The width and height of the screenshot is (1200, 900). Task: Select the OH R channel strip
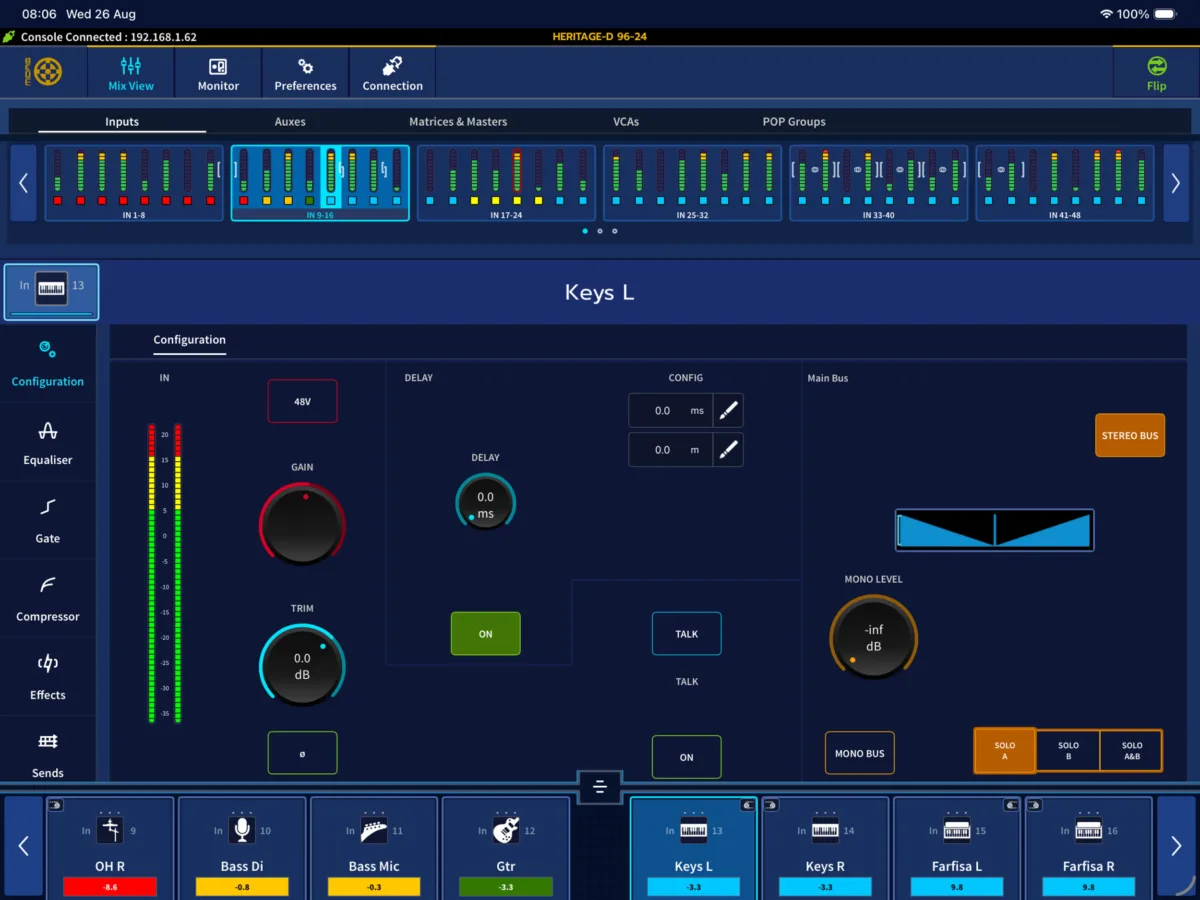pos(109,847)
